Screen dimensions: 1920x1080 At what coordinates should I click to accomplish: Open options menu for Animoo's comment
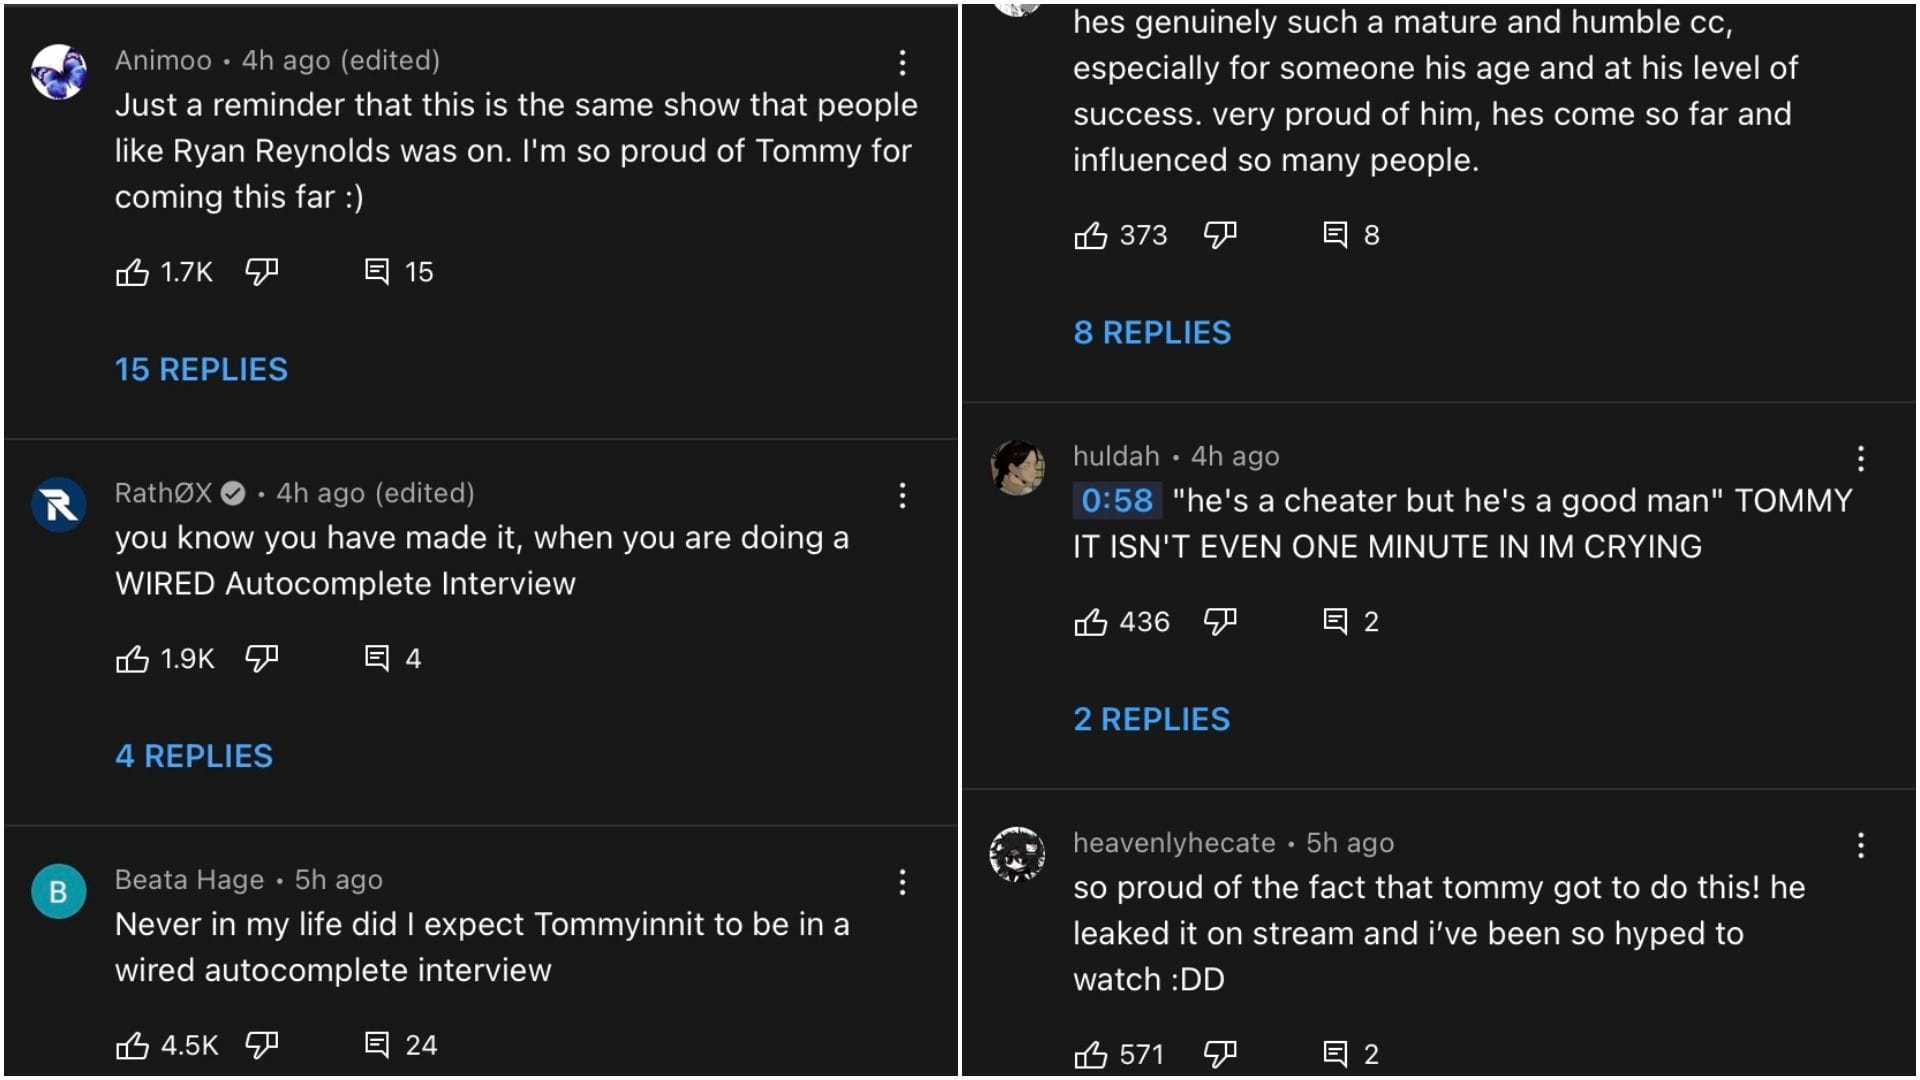[902, 63]
